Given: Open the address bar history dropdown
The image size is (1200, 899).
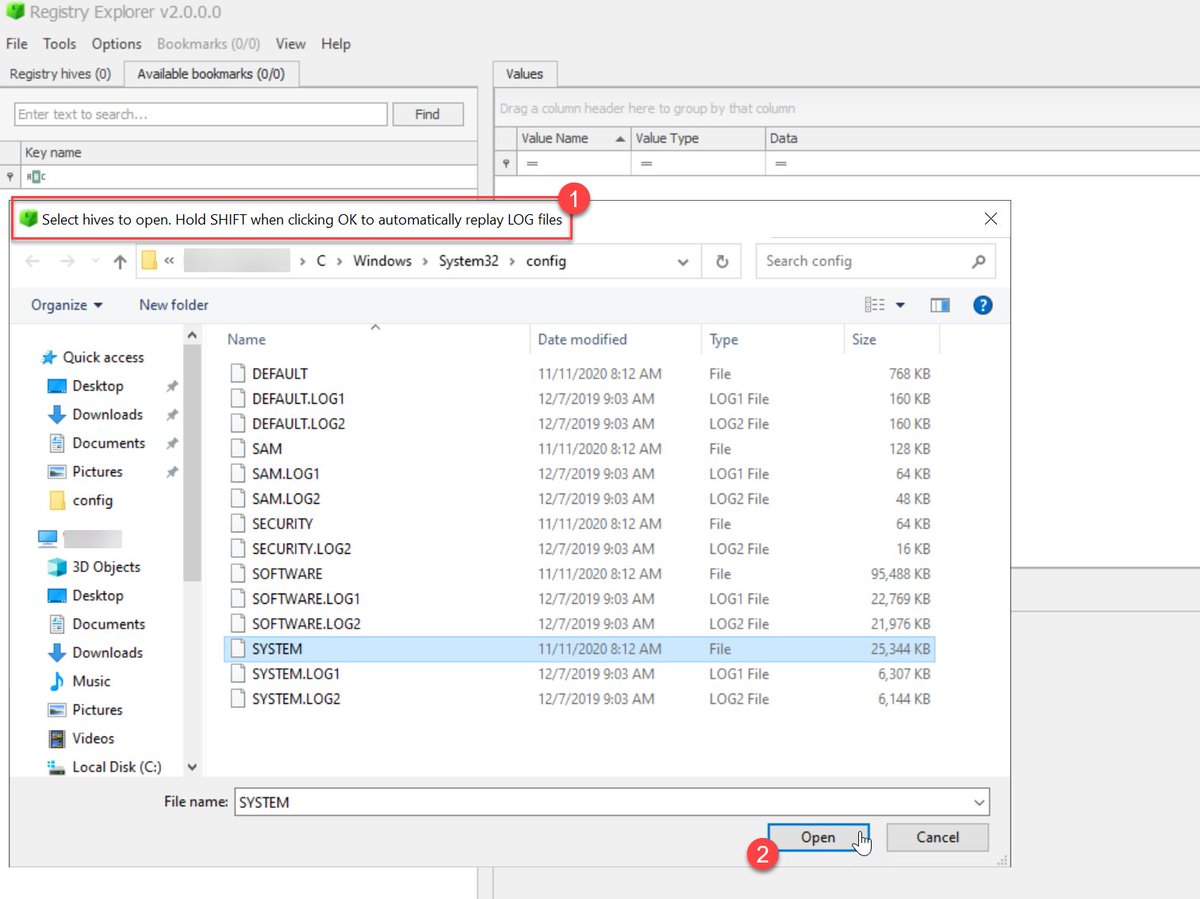Looking at the screenshot, I should [683, 262].
